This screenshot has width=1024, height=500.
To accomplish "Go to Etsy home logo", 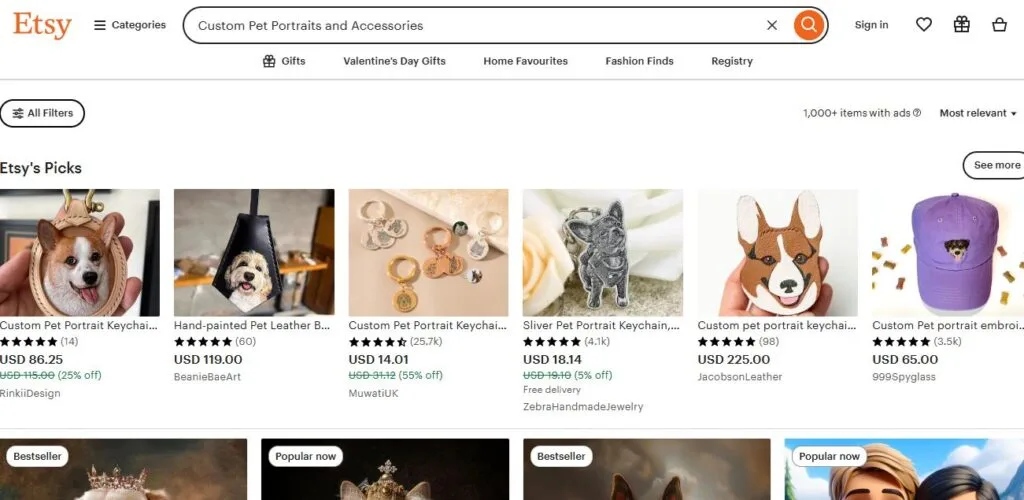I will tap(42, 25).
